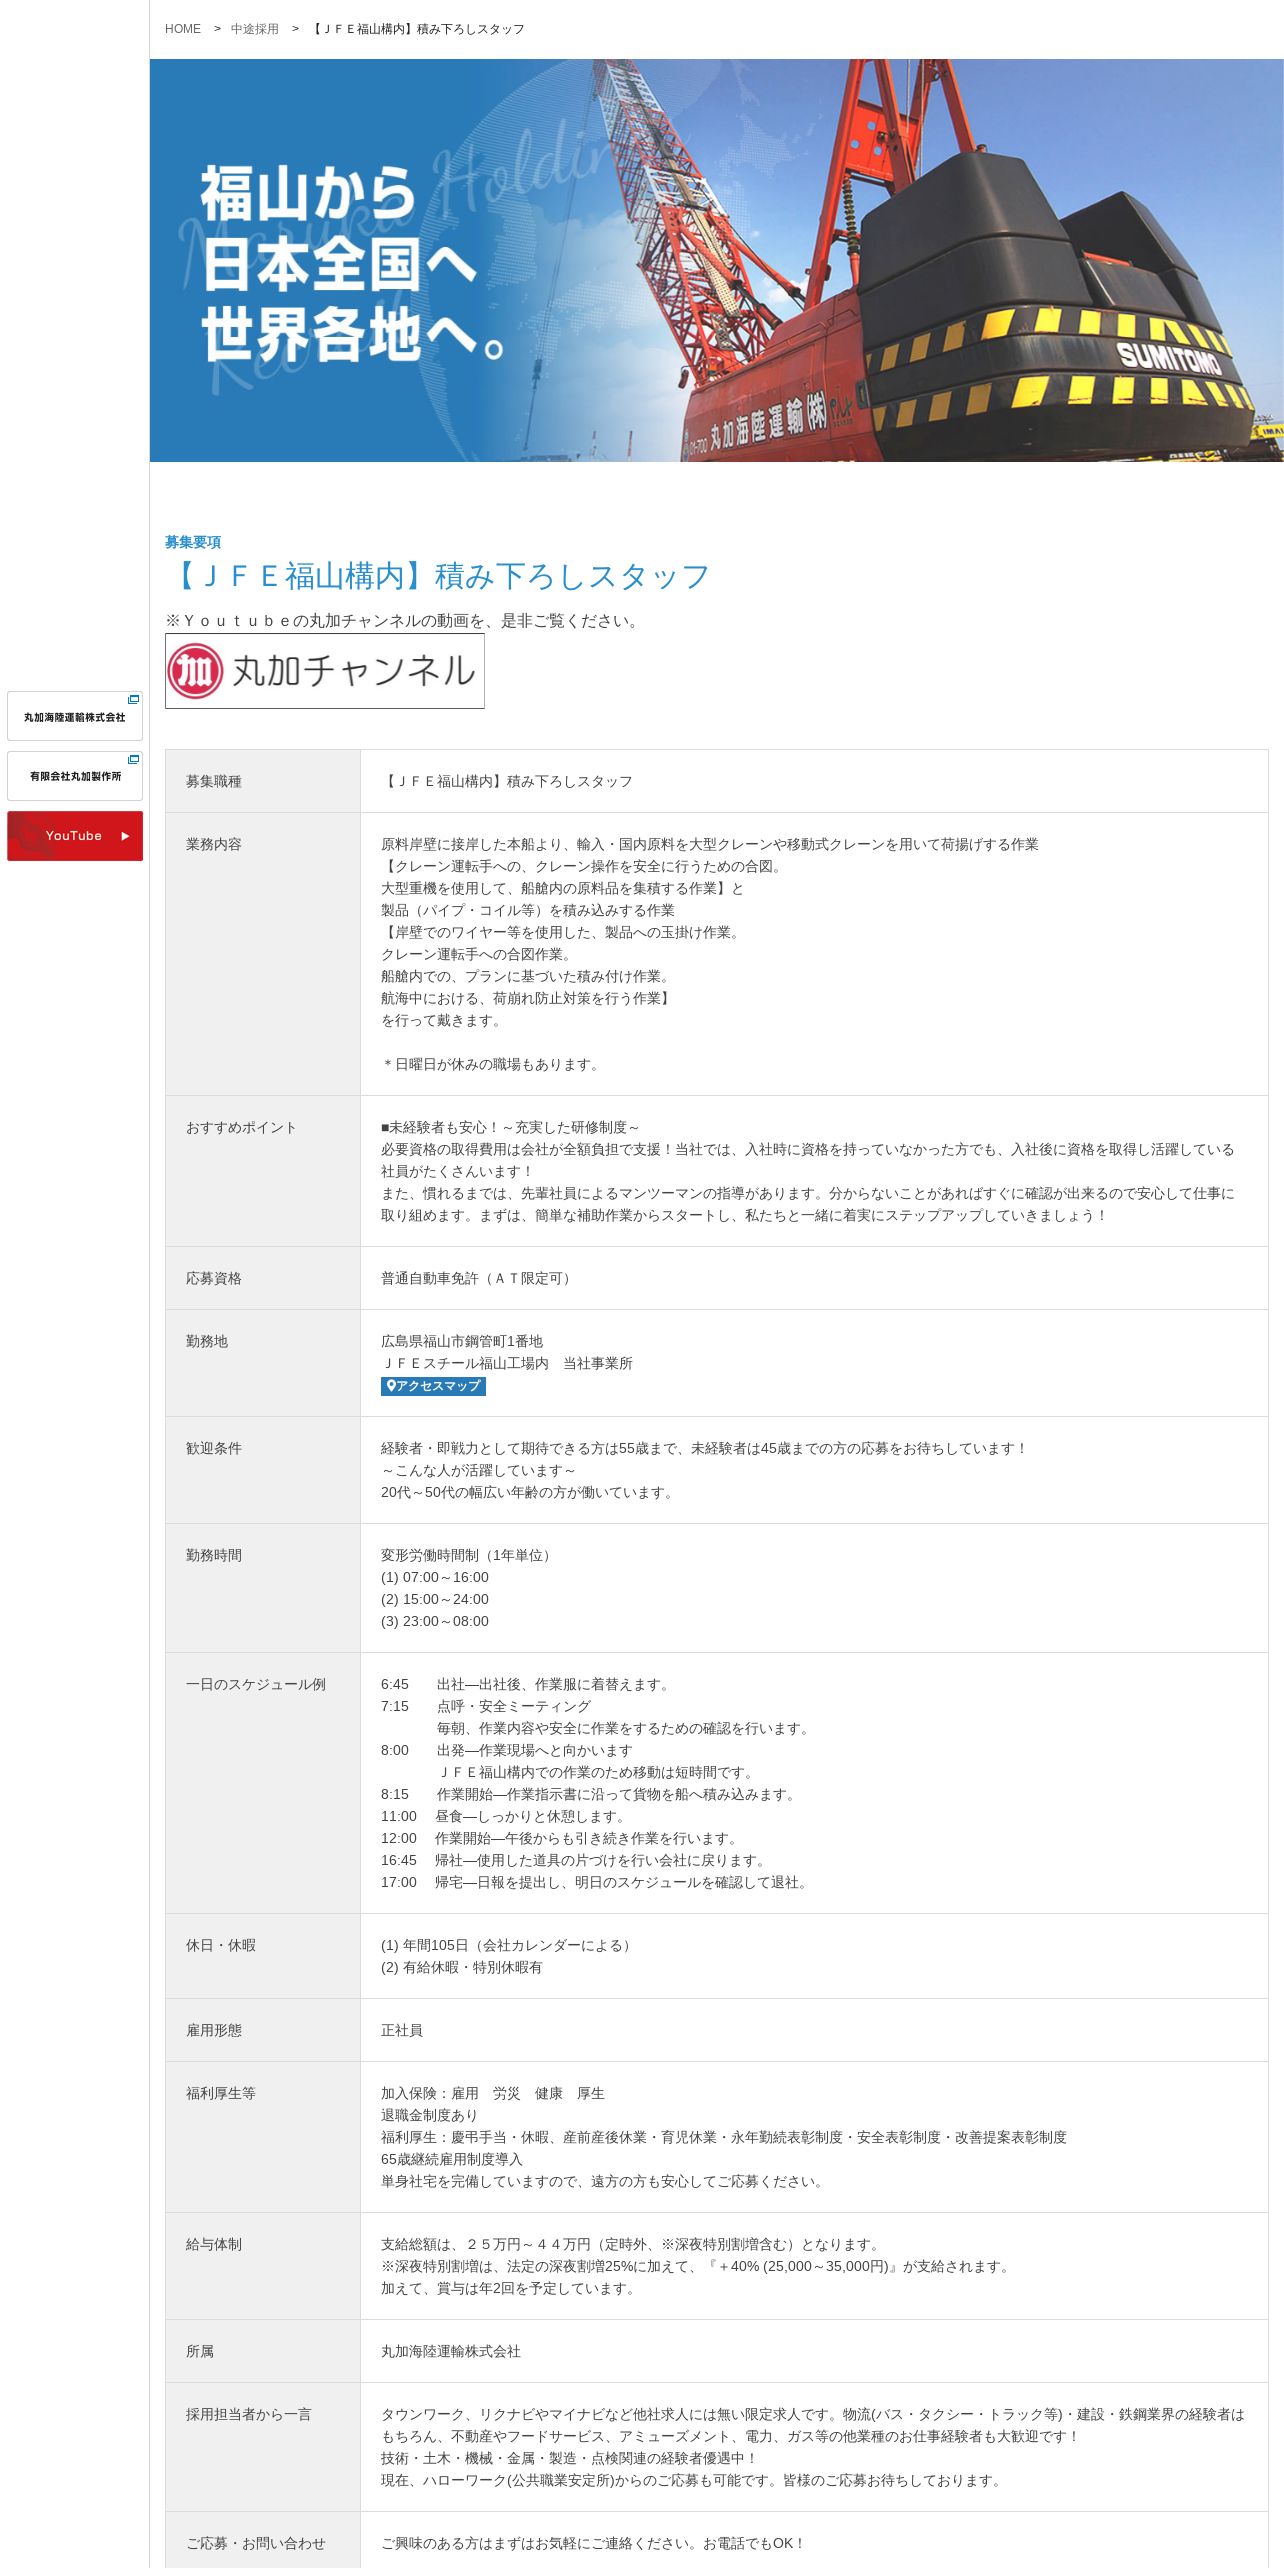Click the line (1) 年間105日（会社カレンダーによる）
This screenshot has height=2568, width=1284.
[508, 1945]
